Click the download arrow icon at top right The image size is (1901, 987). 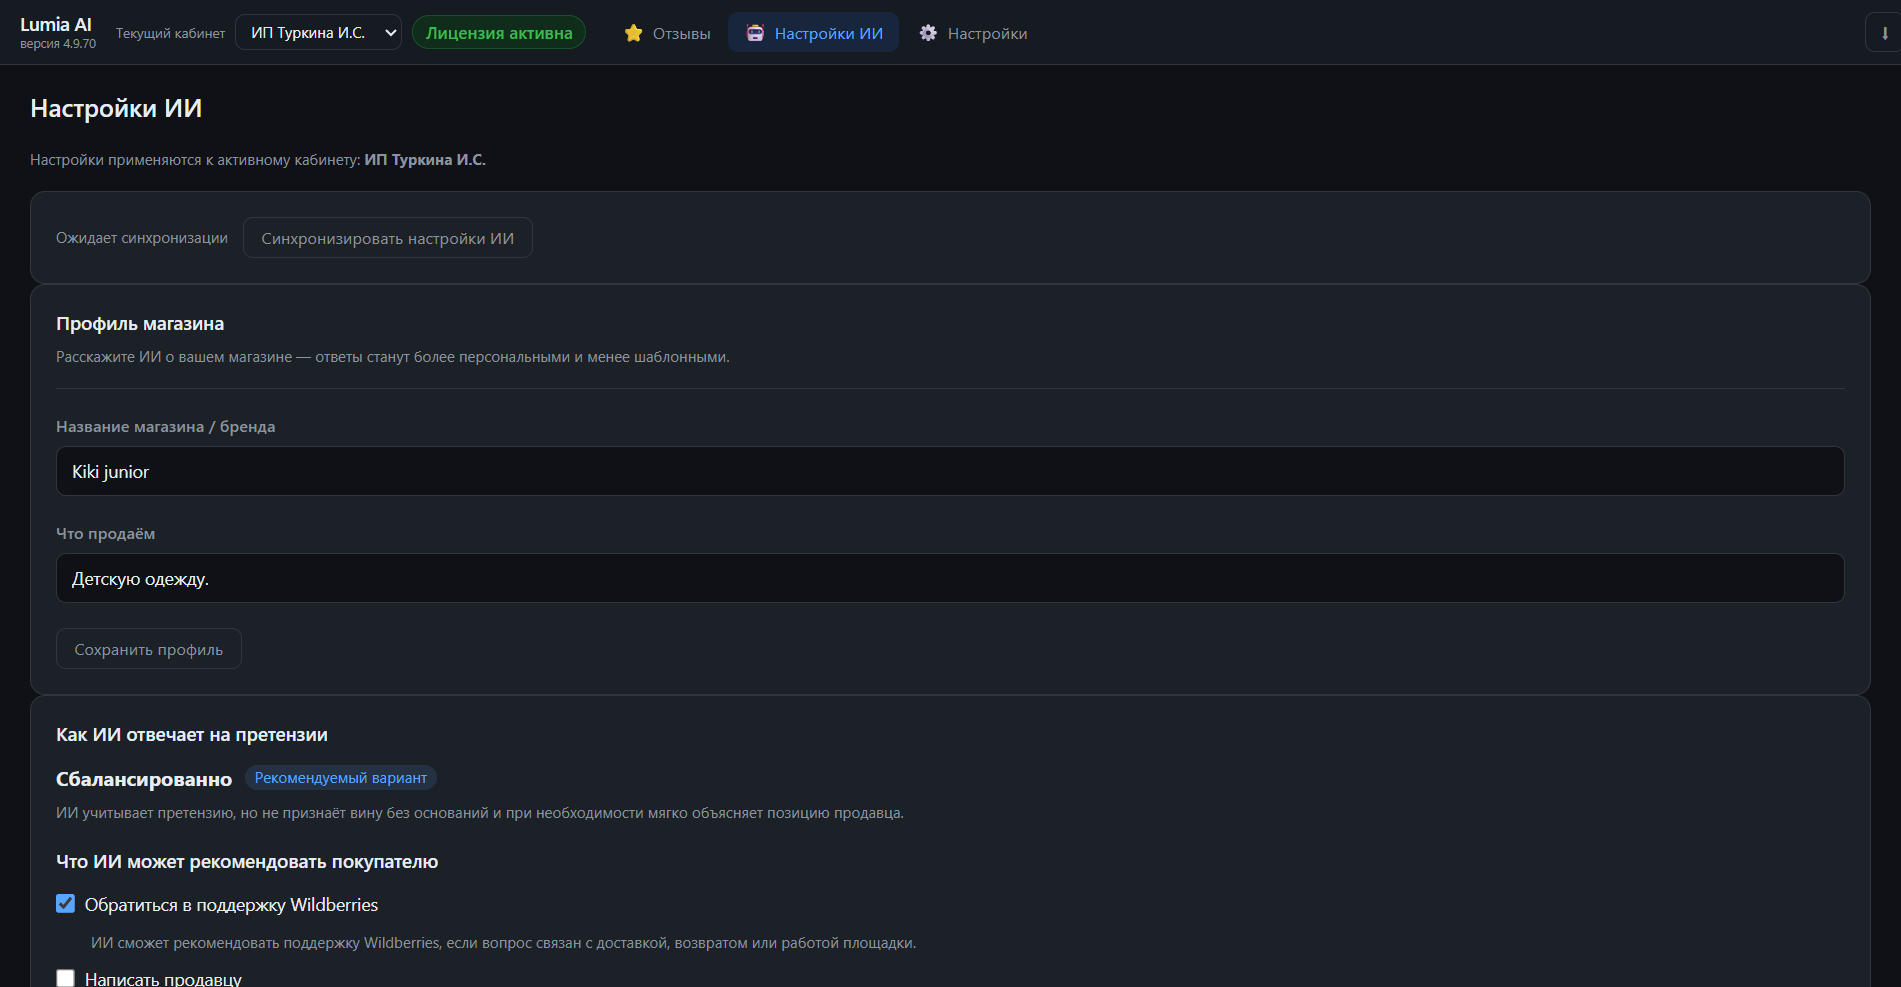[x=1884, y=33]
